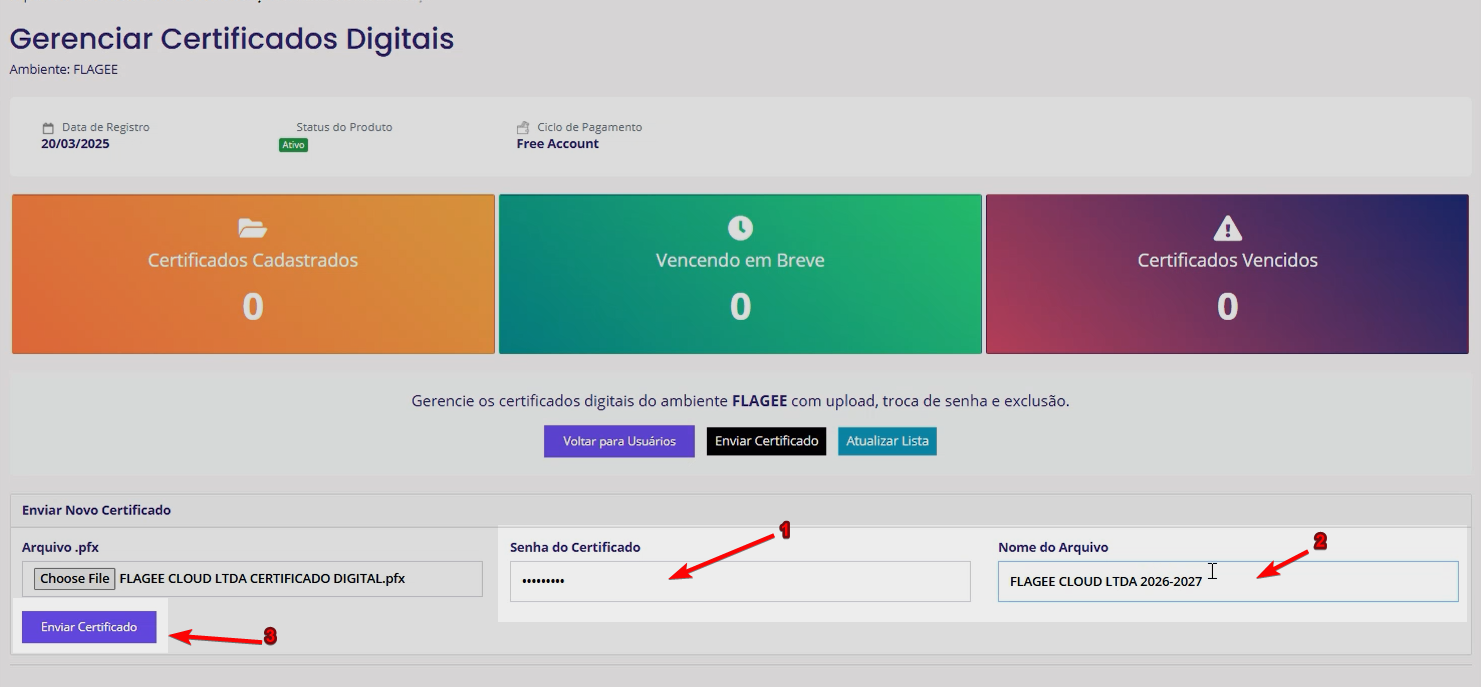Refresh with the Atualizar Lista button
The width and height of the screenshot is (1481, 687).
887,441
